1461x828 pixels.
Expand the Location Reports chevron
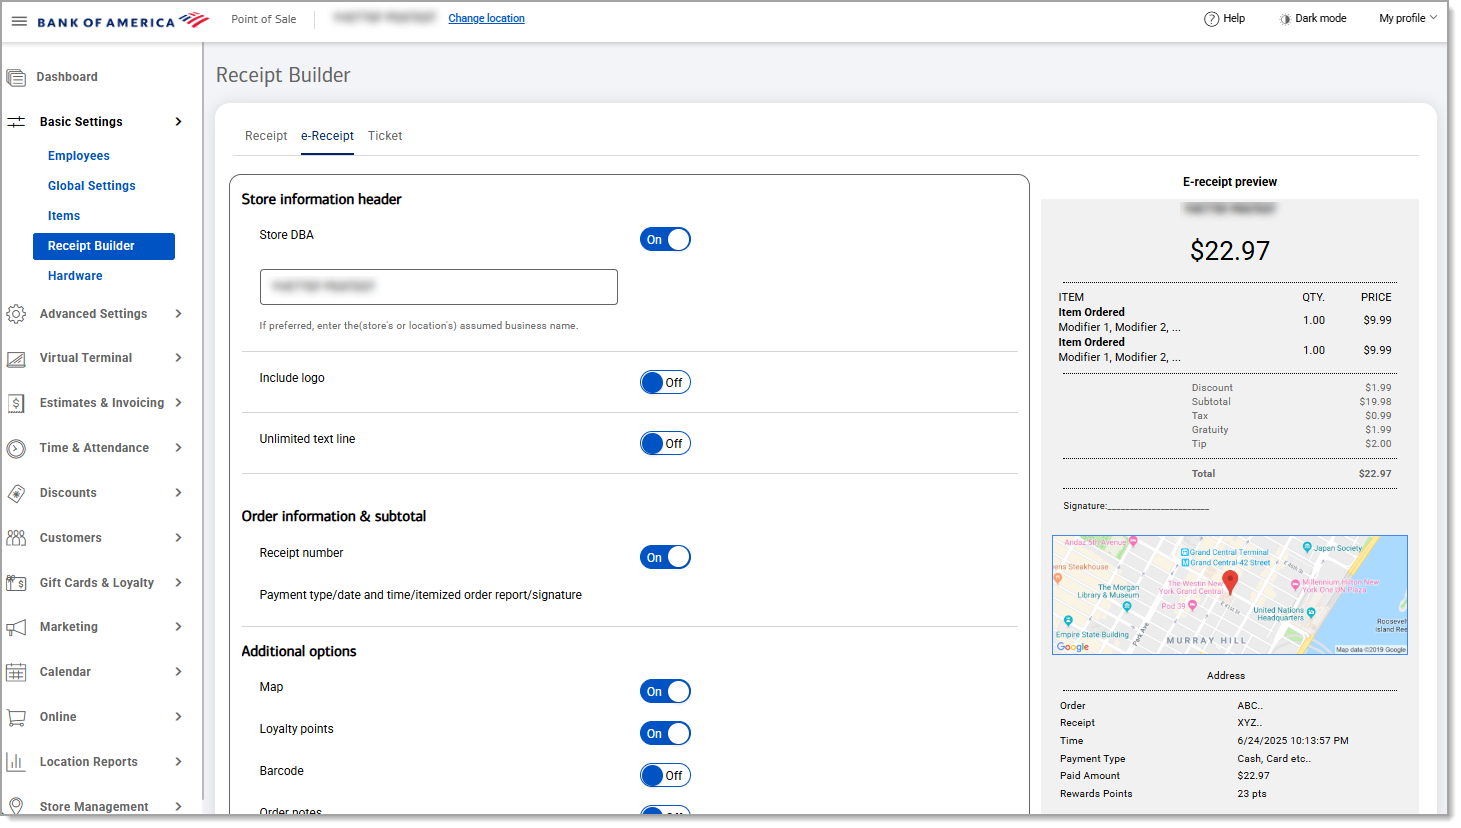tap(179, 762)
